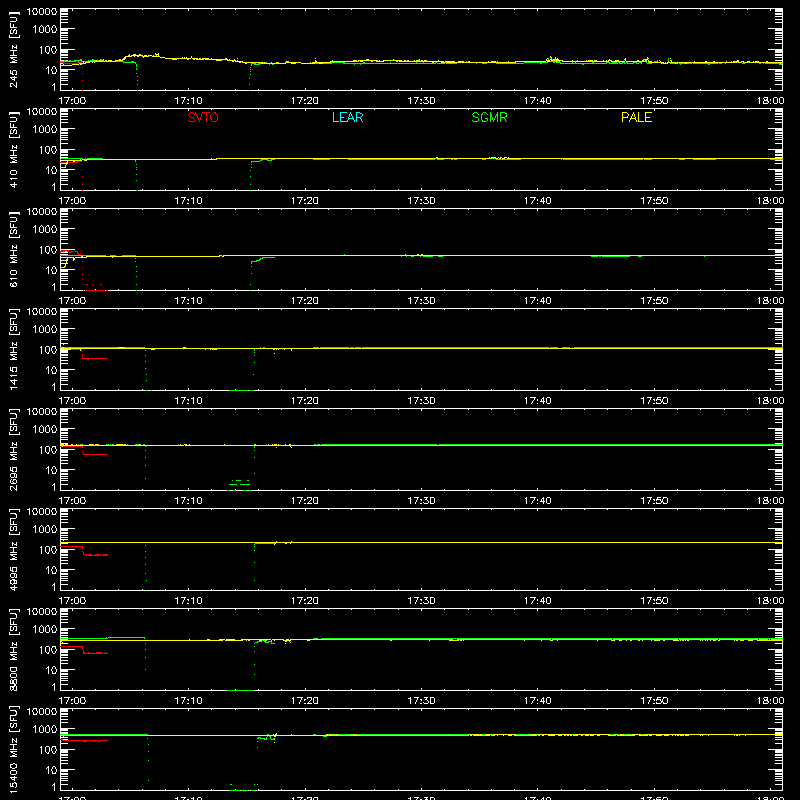Select the 610 MHz [SFU] axis label
The width and height of the screenshot is (800, 800).
[x=14, y=250]
